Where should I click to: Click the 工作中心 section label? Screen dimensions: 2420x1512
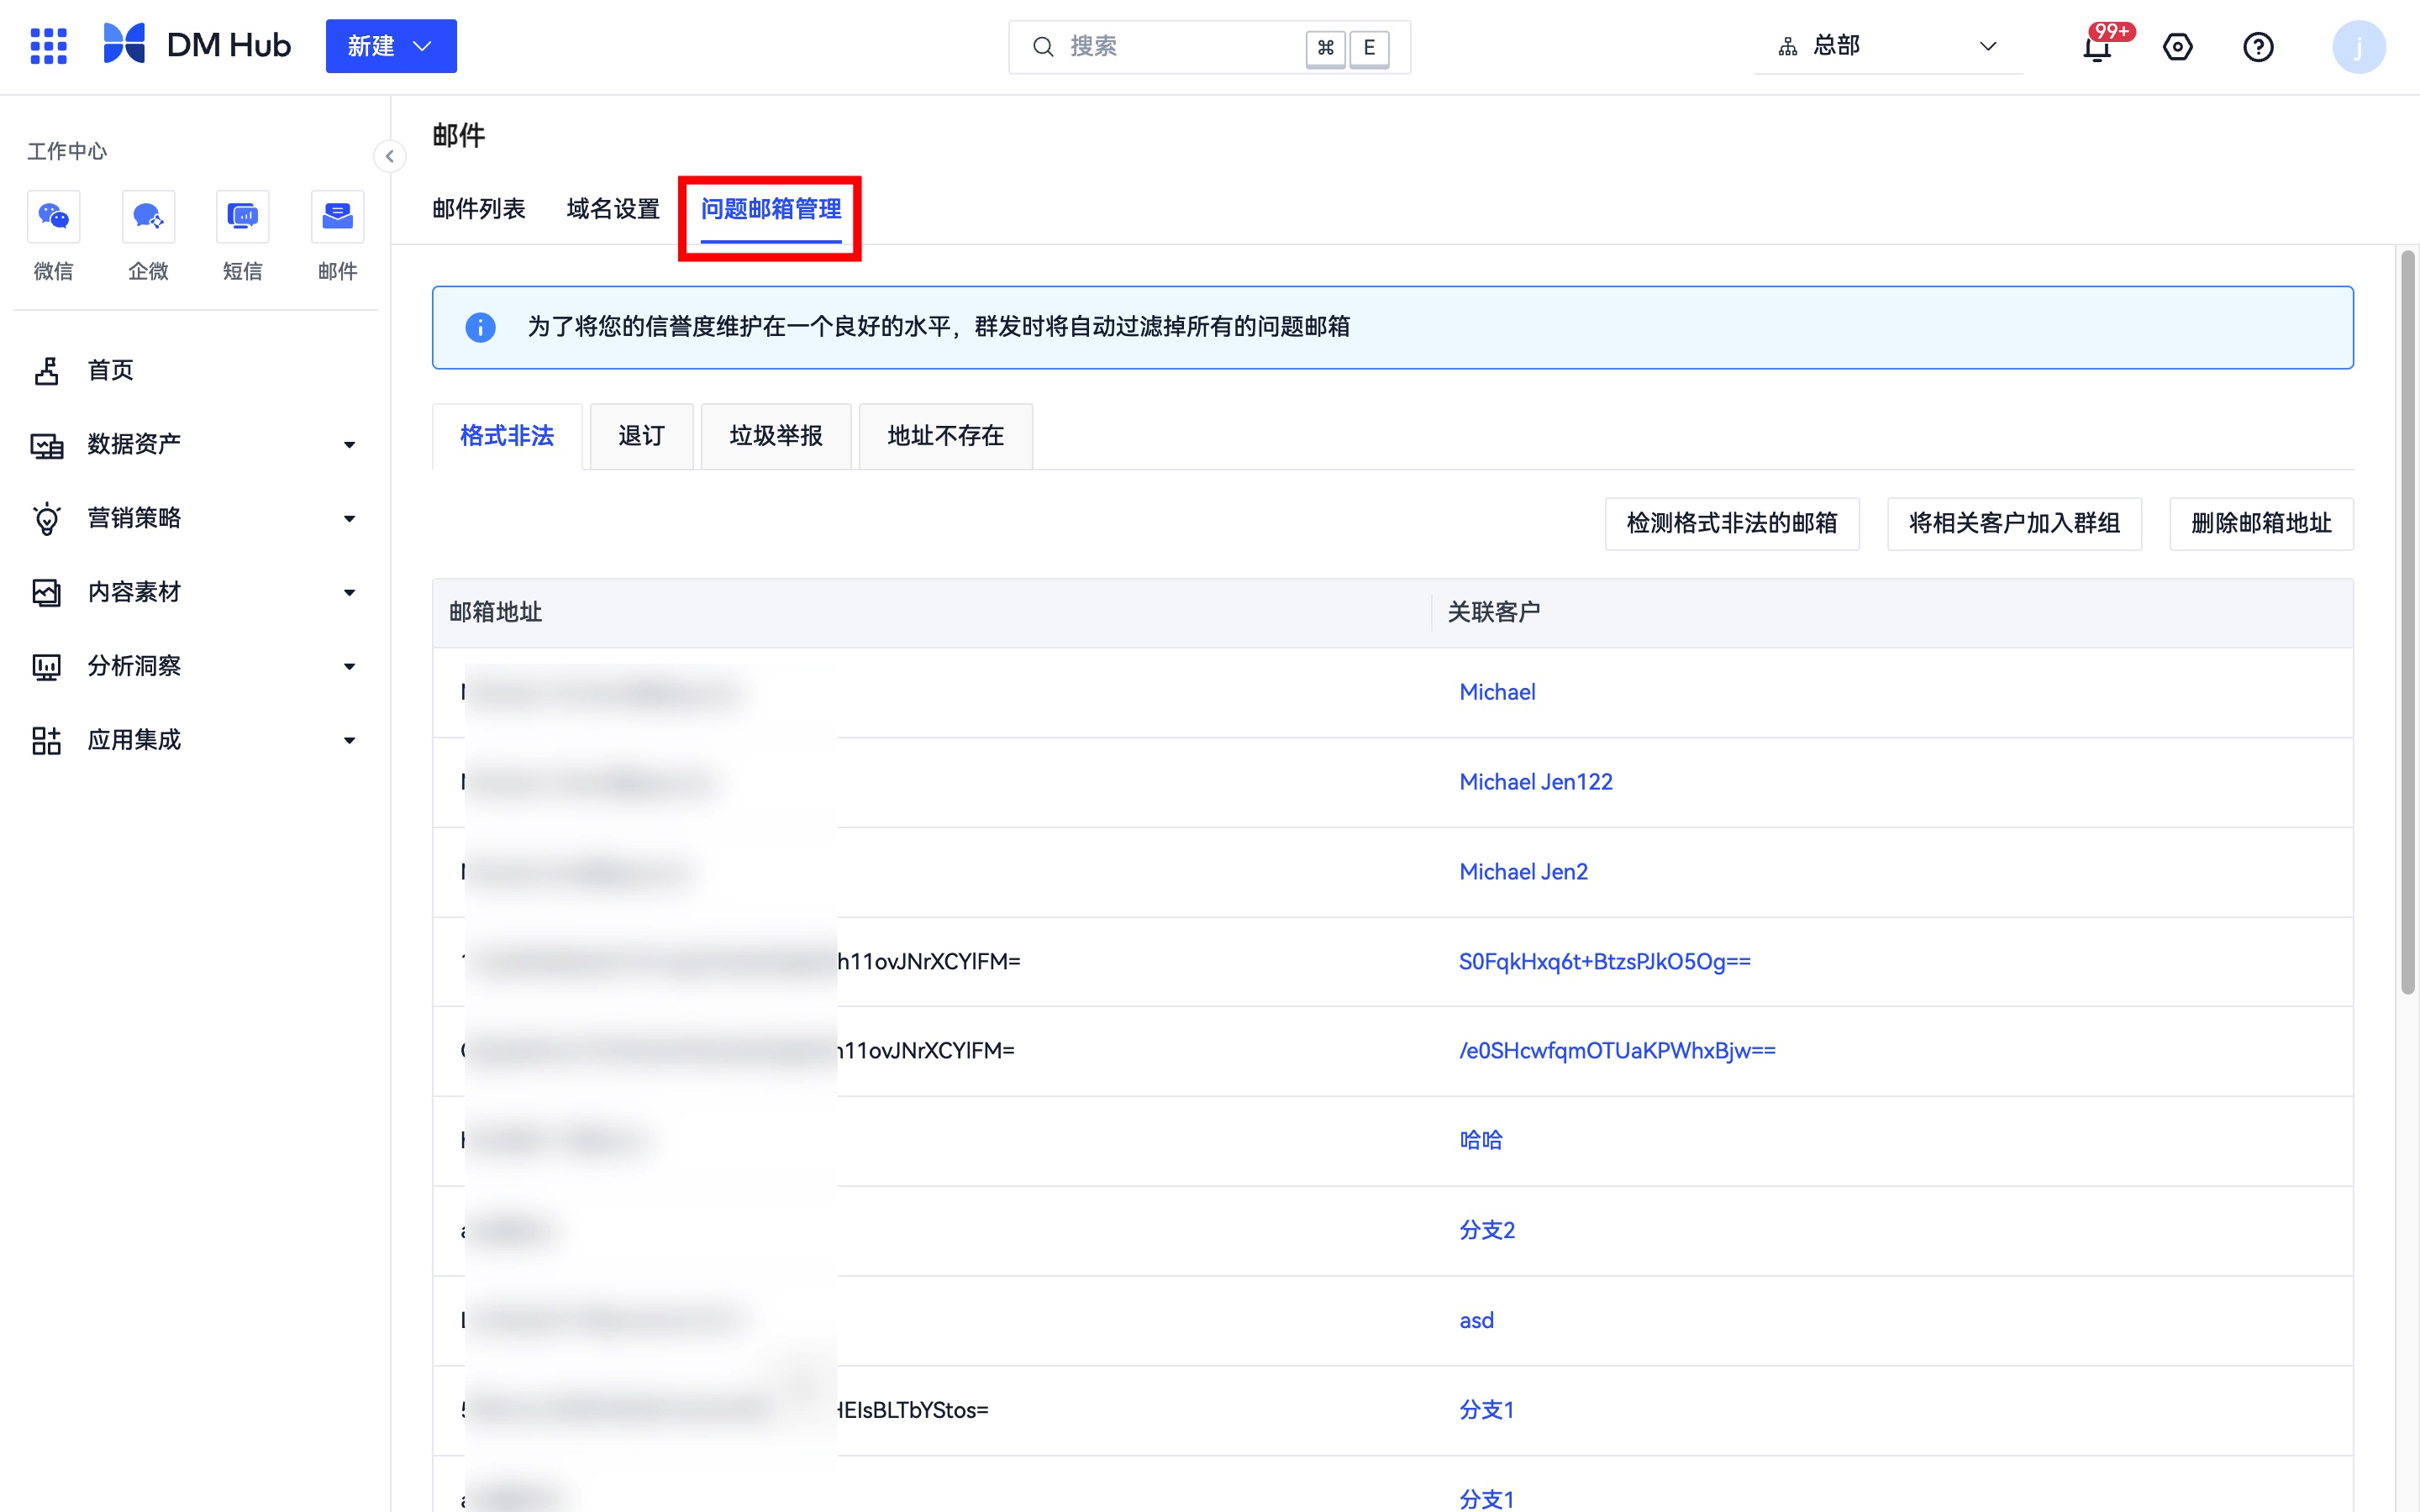click(x=66, y=151)
